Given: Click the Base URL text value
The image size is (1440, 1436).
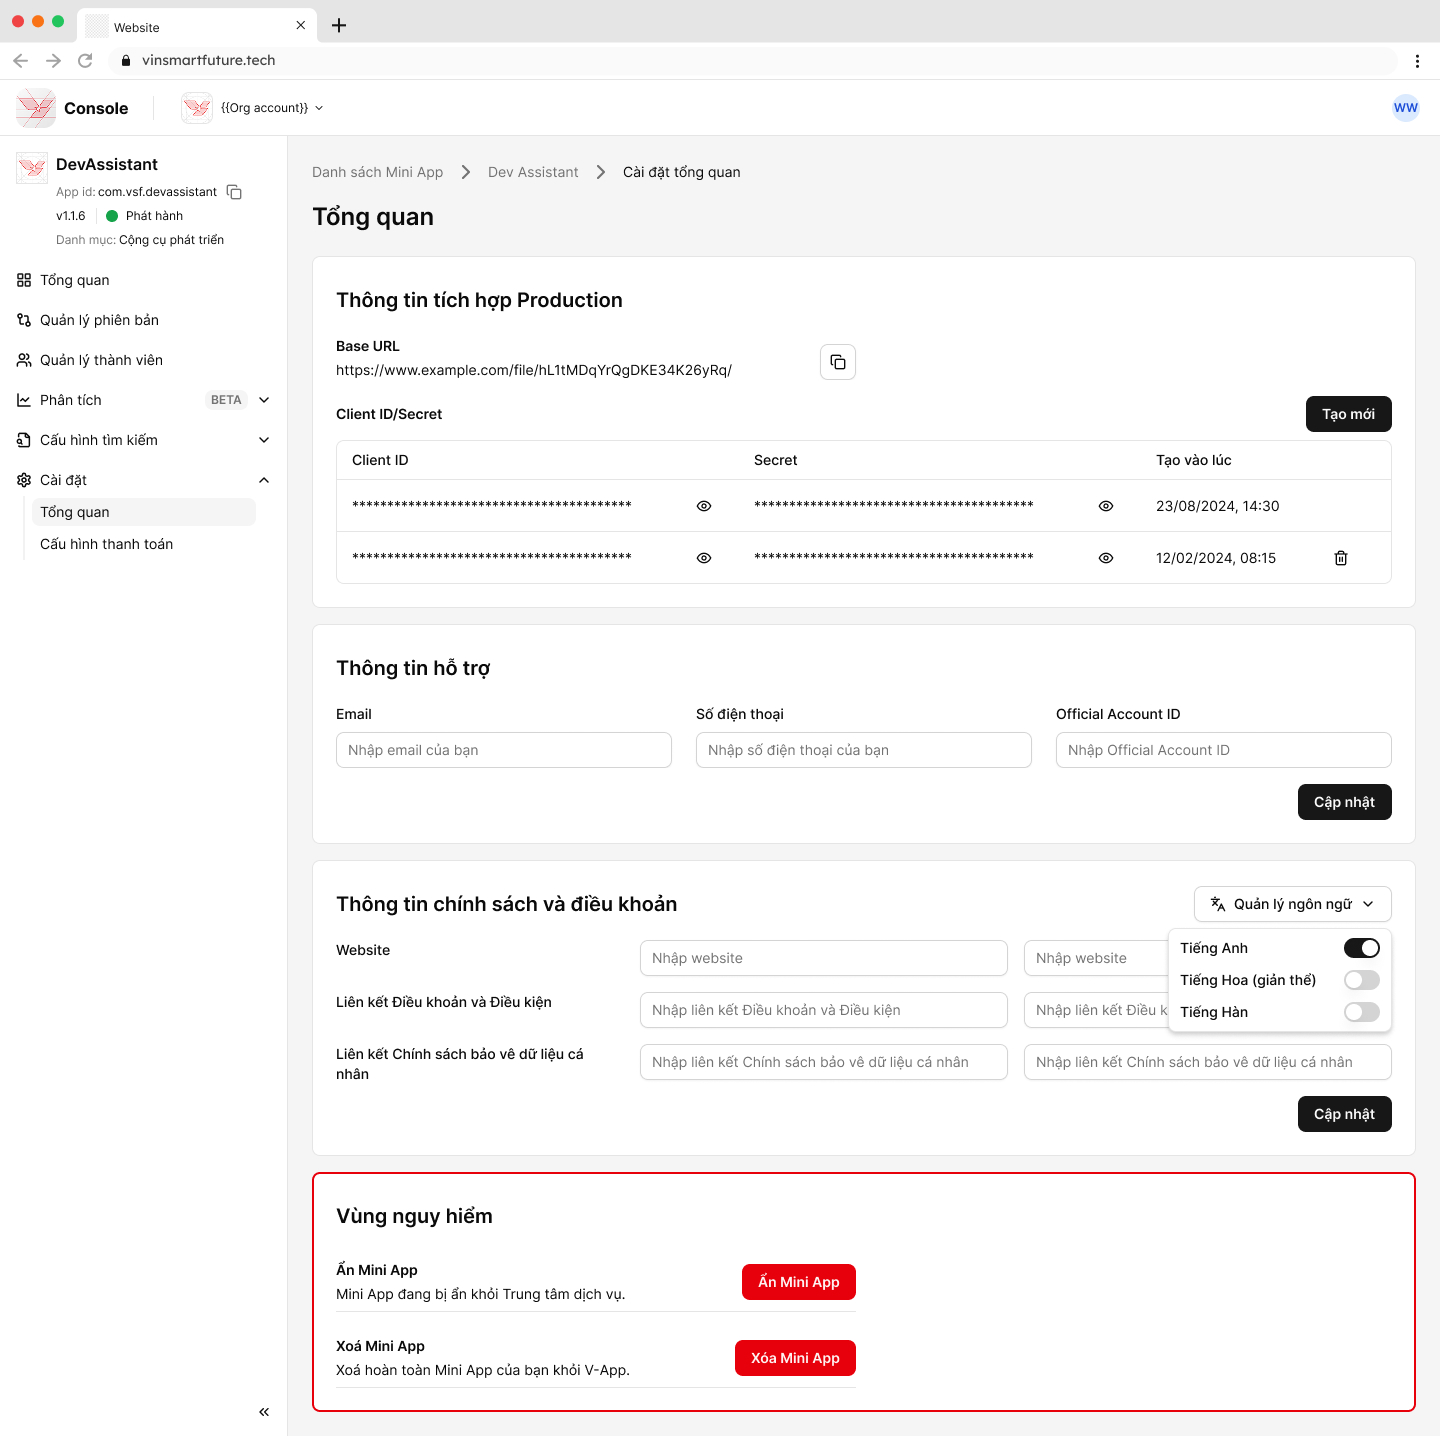Looking at the screenshot, I should coord(534,370).
